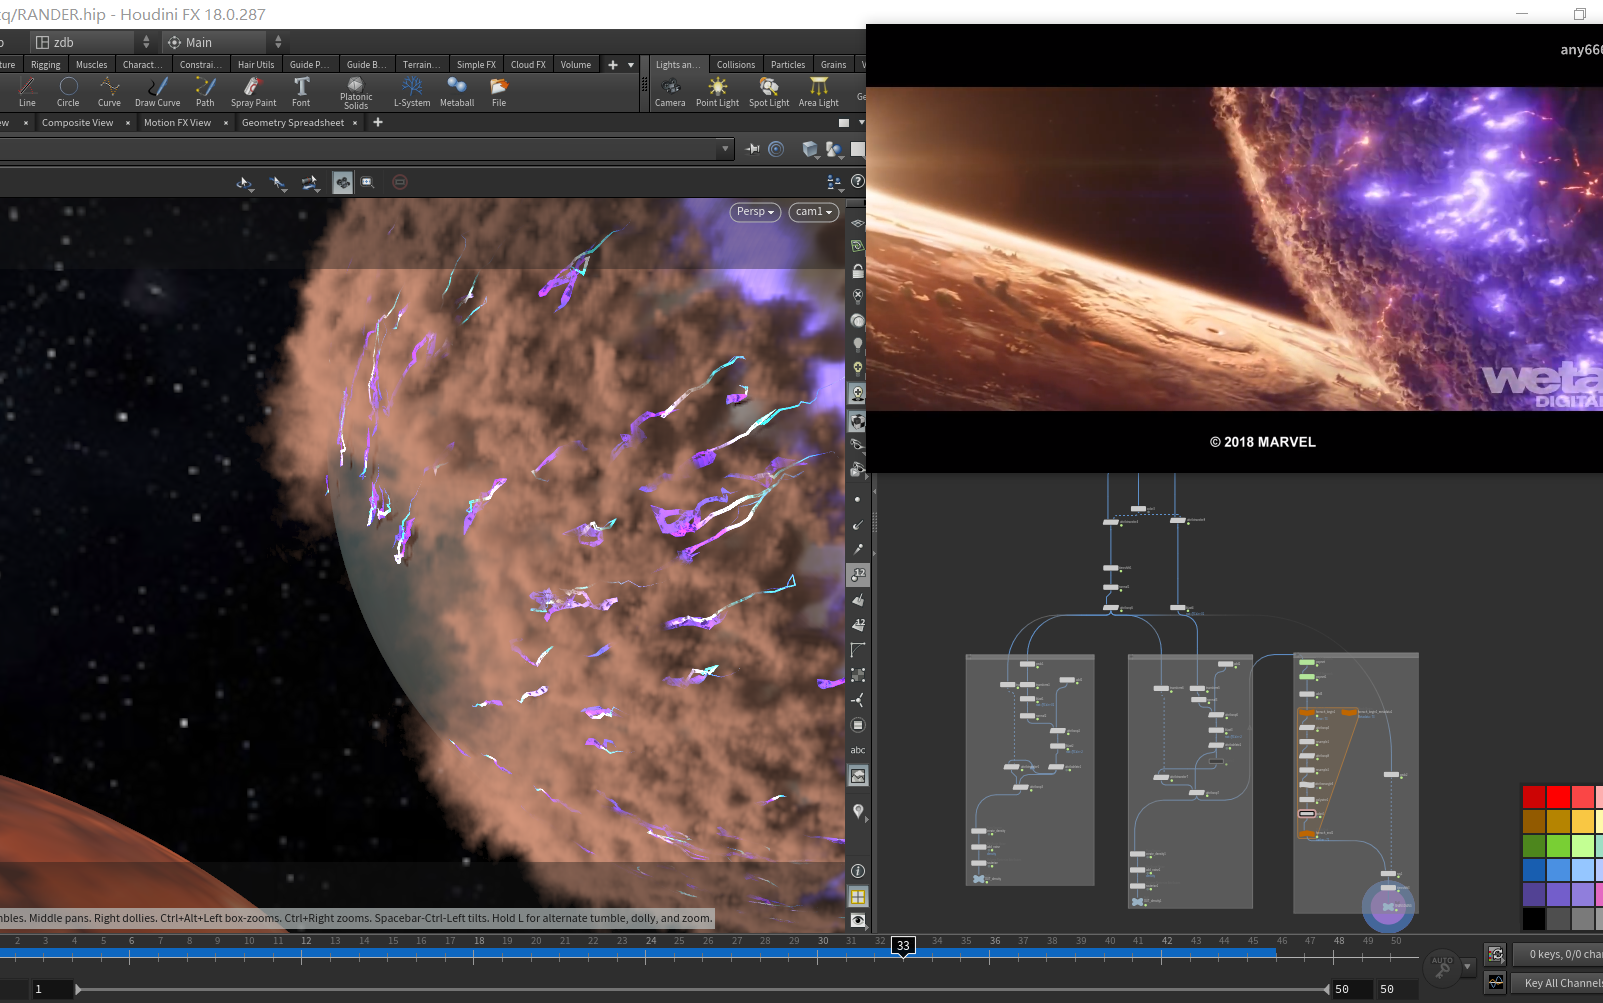The width and height of the screenshot is (1603, 1003).
Task: Click the frame 33 timeline marker
Action: [903, 946]
